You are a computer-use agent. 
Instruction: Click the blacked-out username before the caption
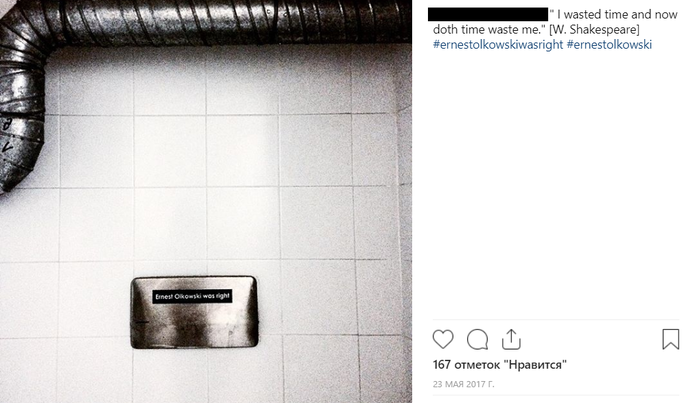pos(488,14)
